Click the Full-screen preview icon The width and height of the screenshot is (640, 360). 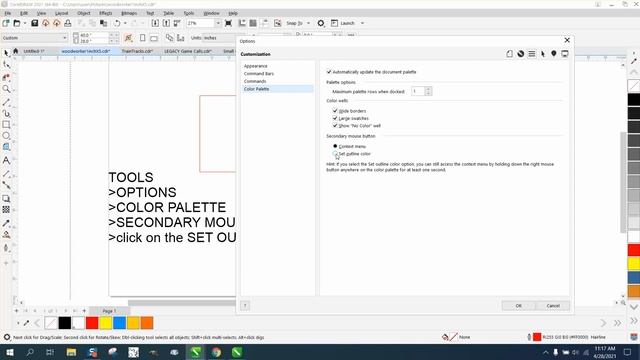click(229, 23)
